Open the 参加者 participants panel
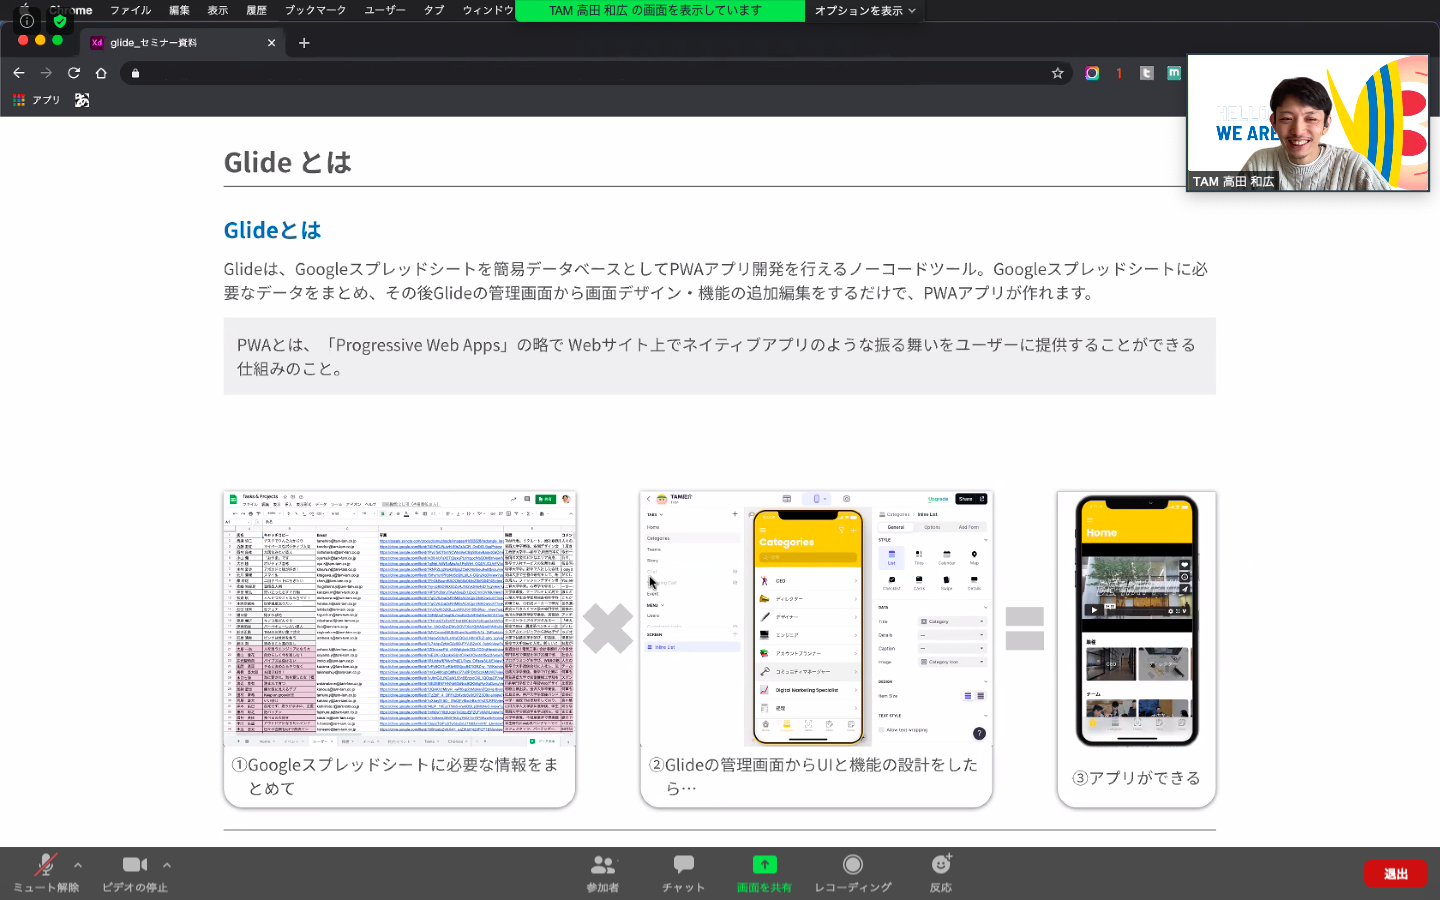Image resolution: width=1440 pixels, height=900 pixels. 602,873
